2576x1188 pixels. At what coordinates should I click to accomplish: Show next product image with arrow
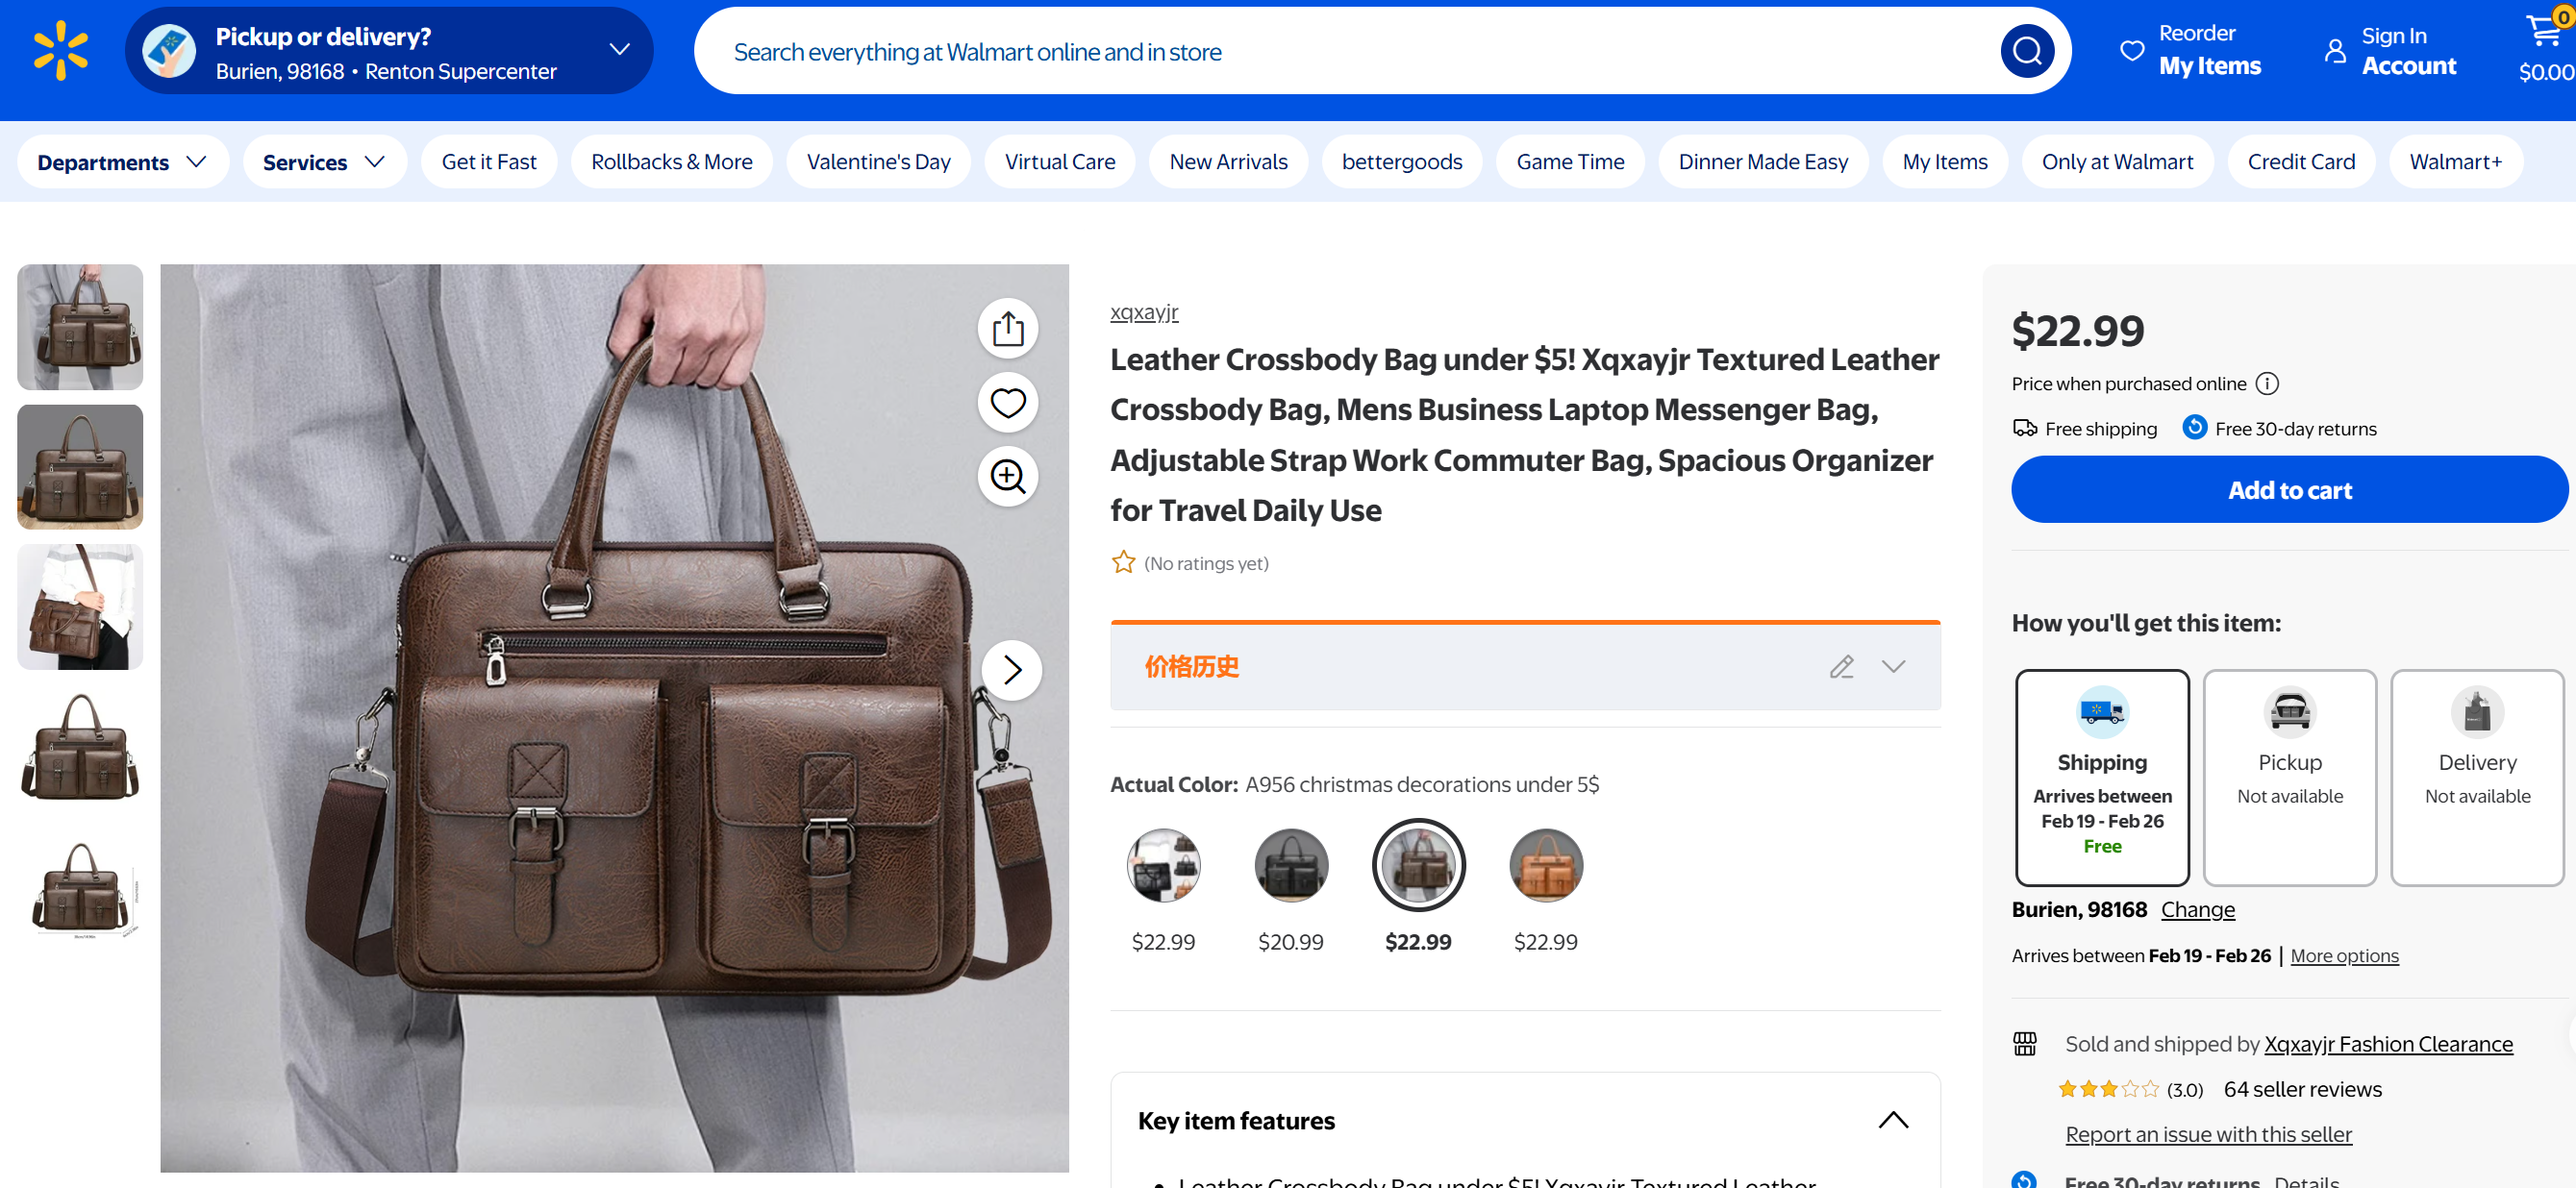point(1011,670)
